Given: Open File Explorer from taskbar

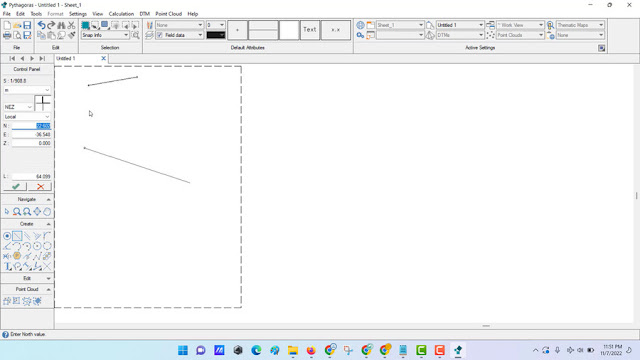Looking at the screenshot, I should (293, 350).
